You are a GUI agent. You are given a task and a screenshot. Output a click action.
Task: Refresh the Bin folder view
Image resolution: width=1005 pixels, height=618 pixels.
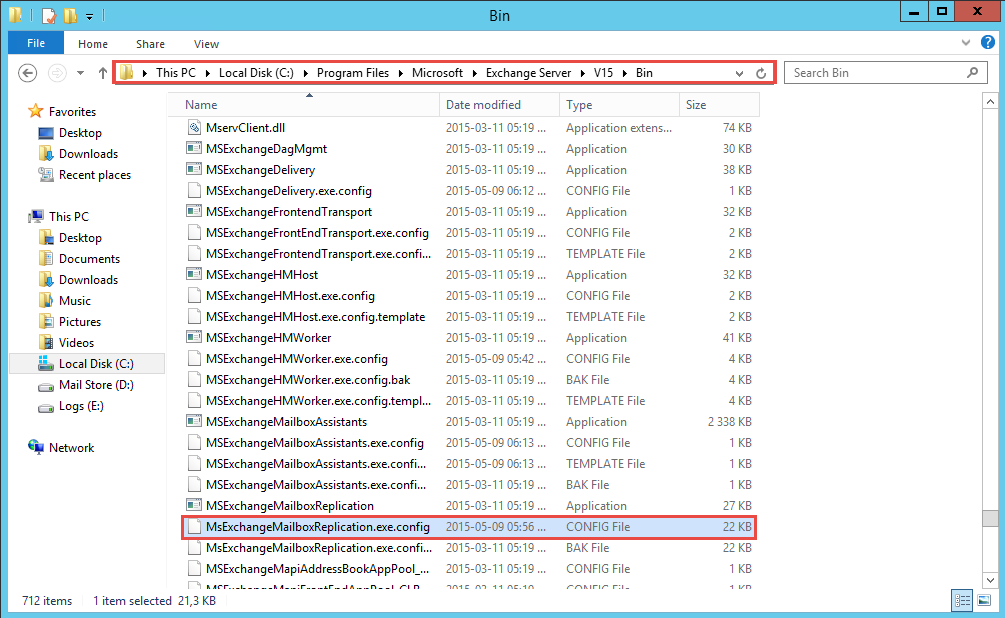point(761,73)
